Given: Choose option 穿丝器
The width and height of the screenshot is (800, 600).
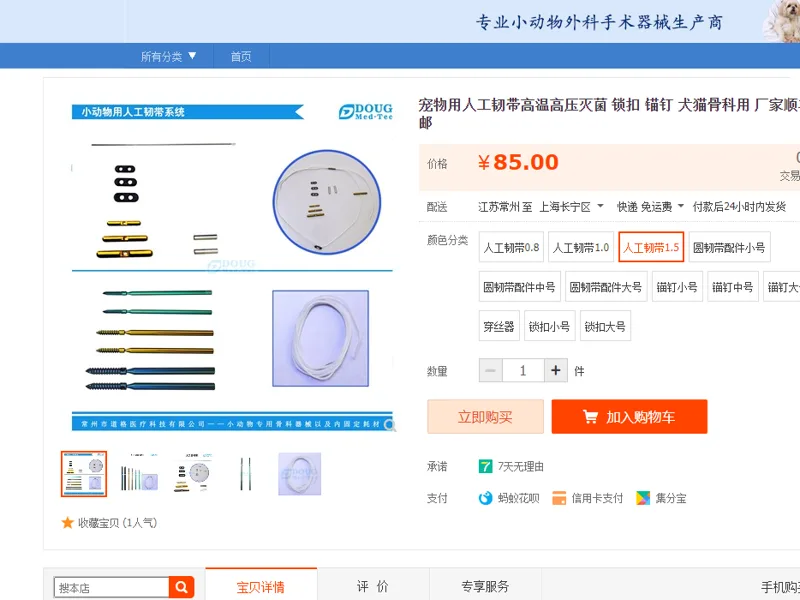Looking at the screenshot, I should (x=499, y=326).
